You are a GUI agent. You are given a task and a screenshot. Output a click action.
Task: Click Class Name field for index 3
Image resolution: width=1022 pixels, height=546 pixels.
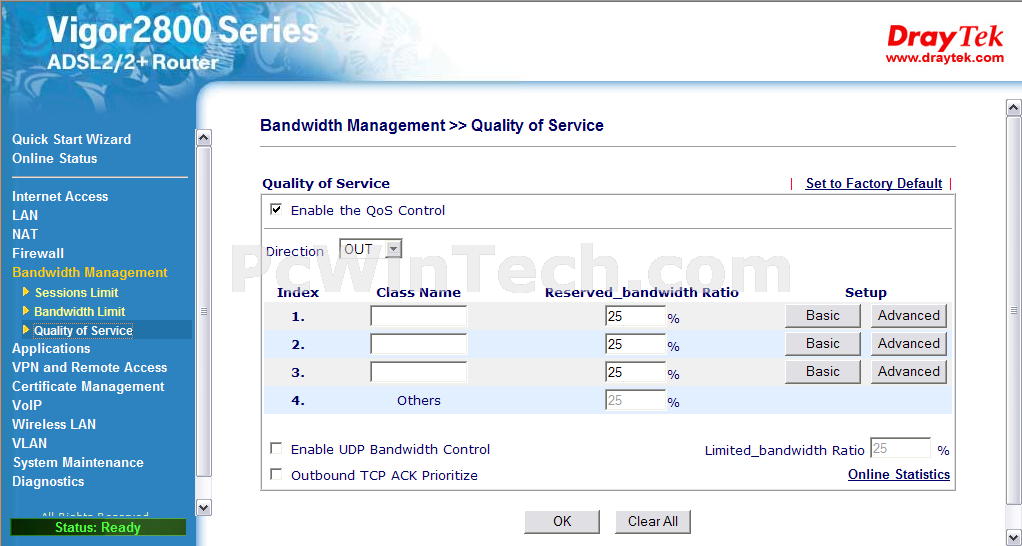click(x=418, y=372)
